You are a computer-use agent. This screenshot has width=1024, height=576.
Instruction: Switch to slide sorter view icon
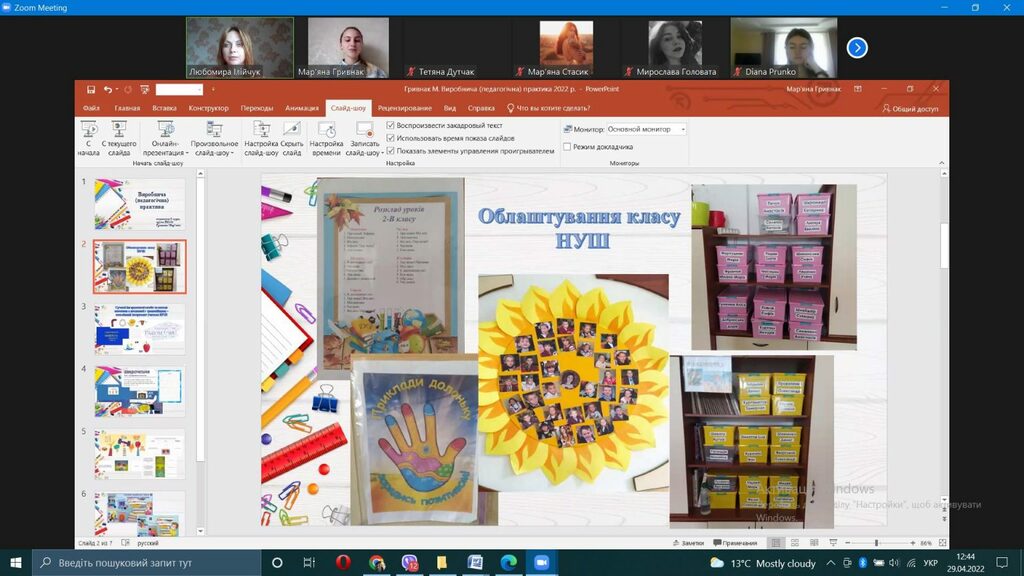[795, 543]
